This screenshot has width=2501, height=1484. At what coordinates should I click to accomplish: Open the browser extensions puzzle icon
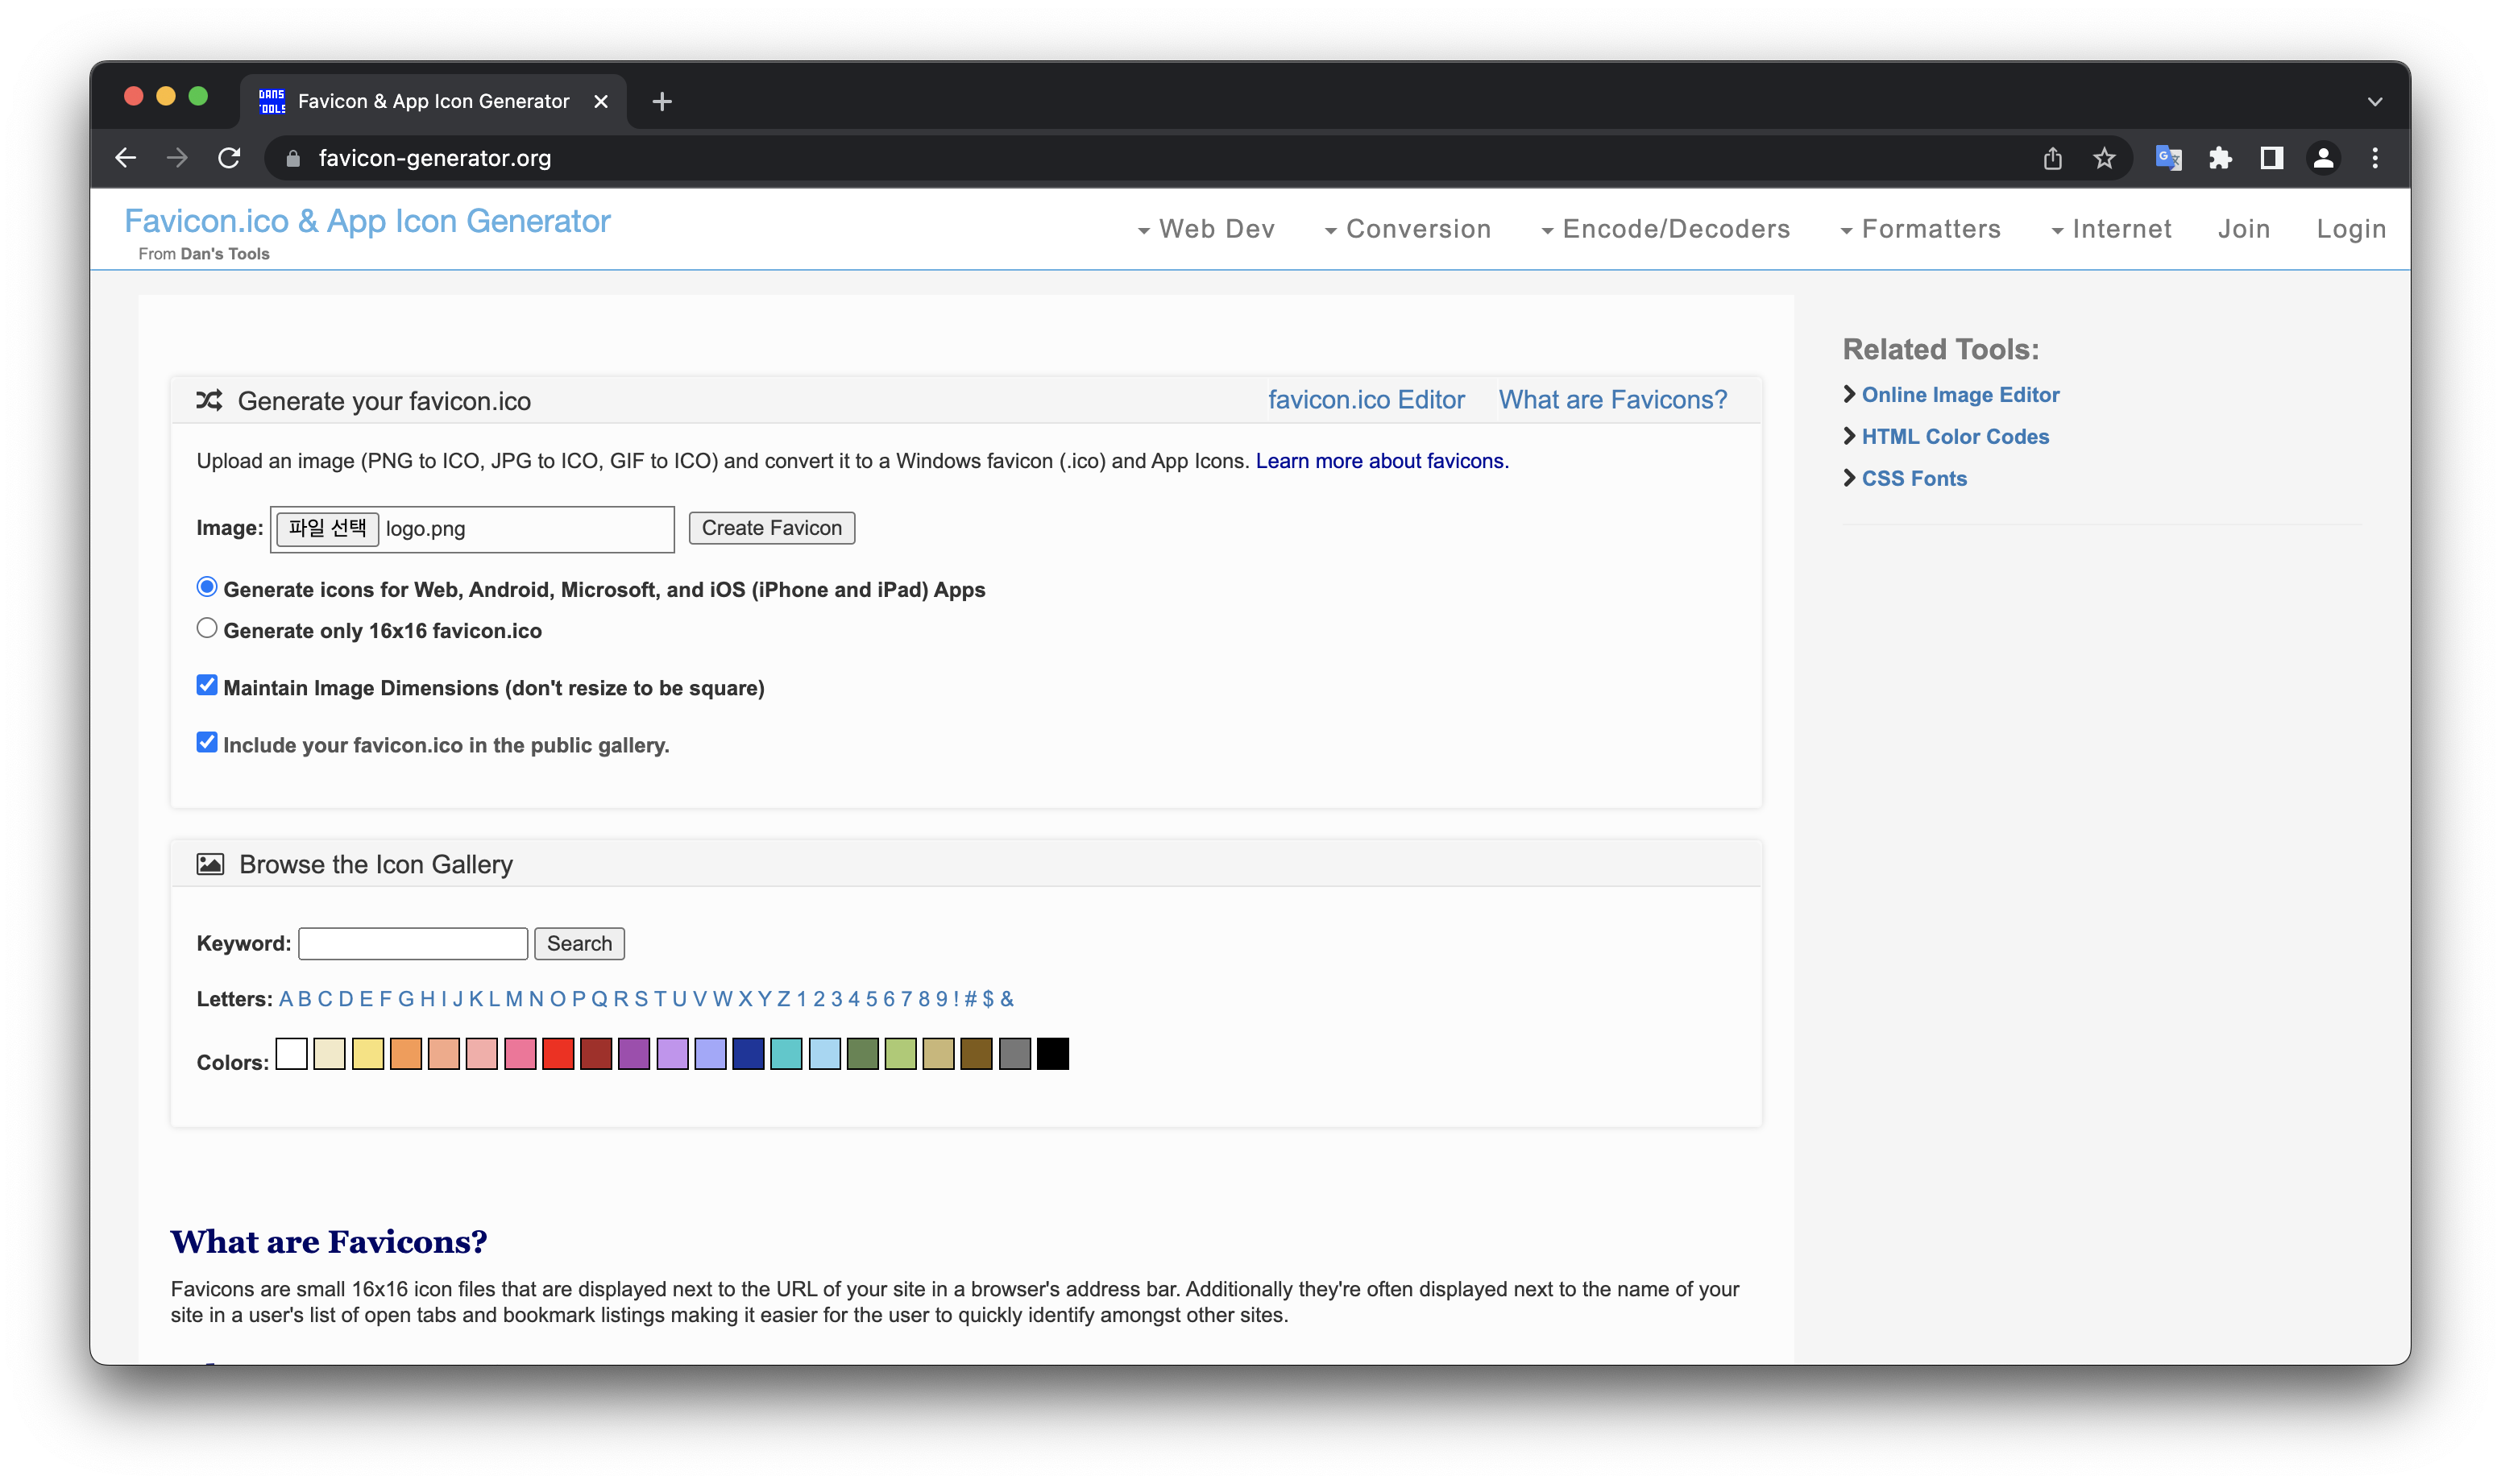(x=2220, y=157)
